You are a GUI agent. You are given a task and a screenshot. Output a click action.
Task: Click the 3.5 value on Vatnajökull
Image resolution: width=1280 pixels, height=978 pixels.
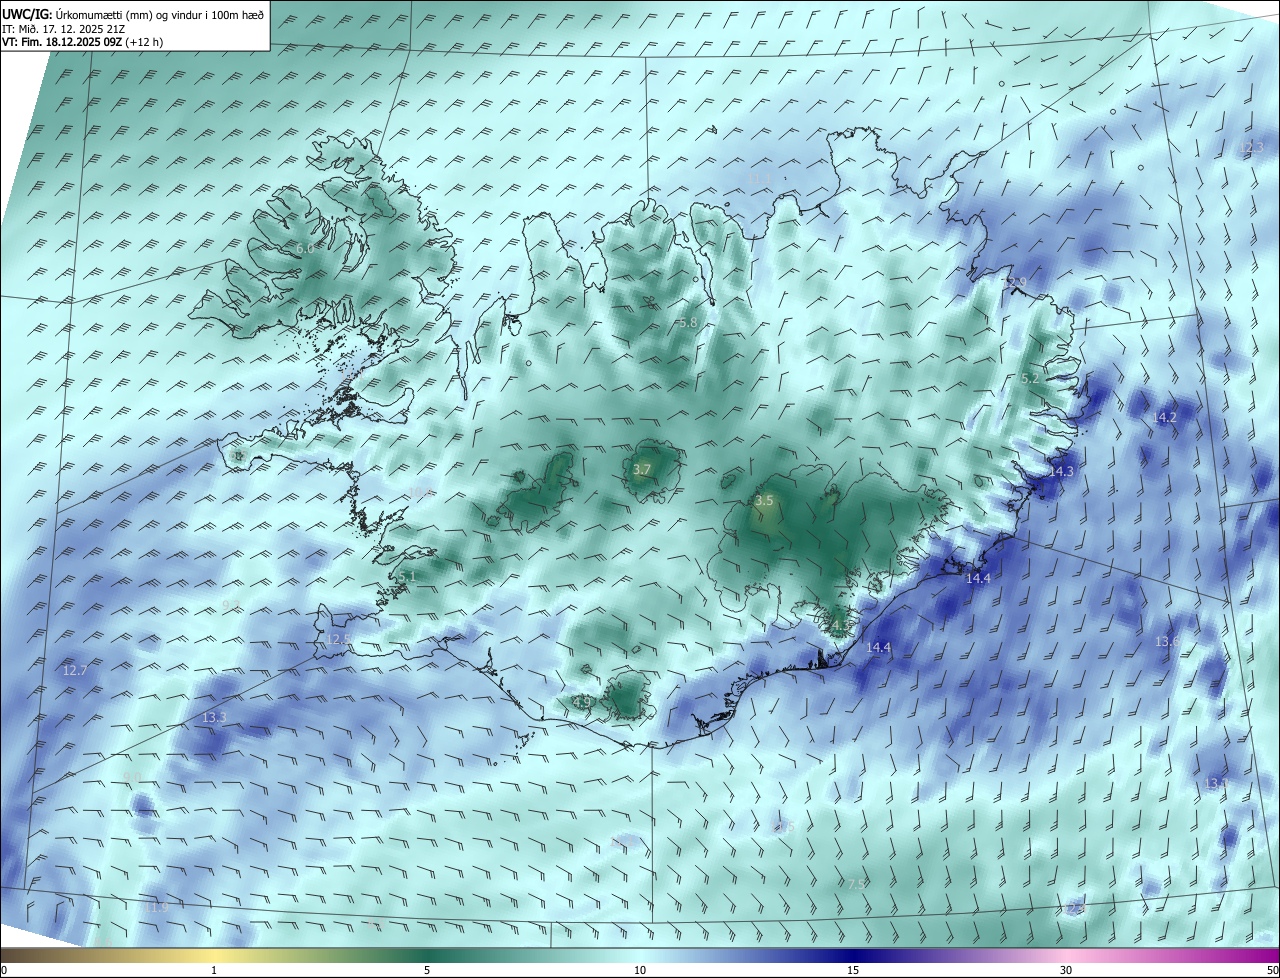point(764,500)
